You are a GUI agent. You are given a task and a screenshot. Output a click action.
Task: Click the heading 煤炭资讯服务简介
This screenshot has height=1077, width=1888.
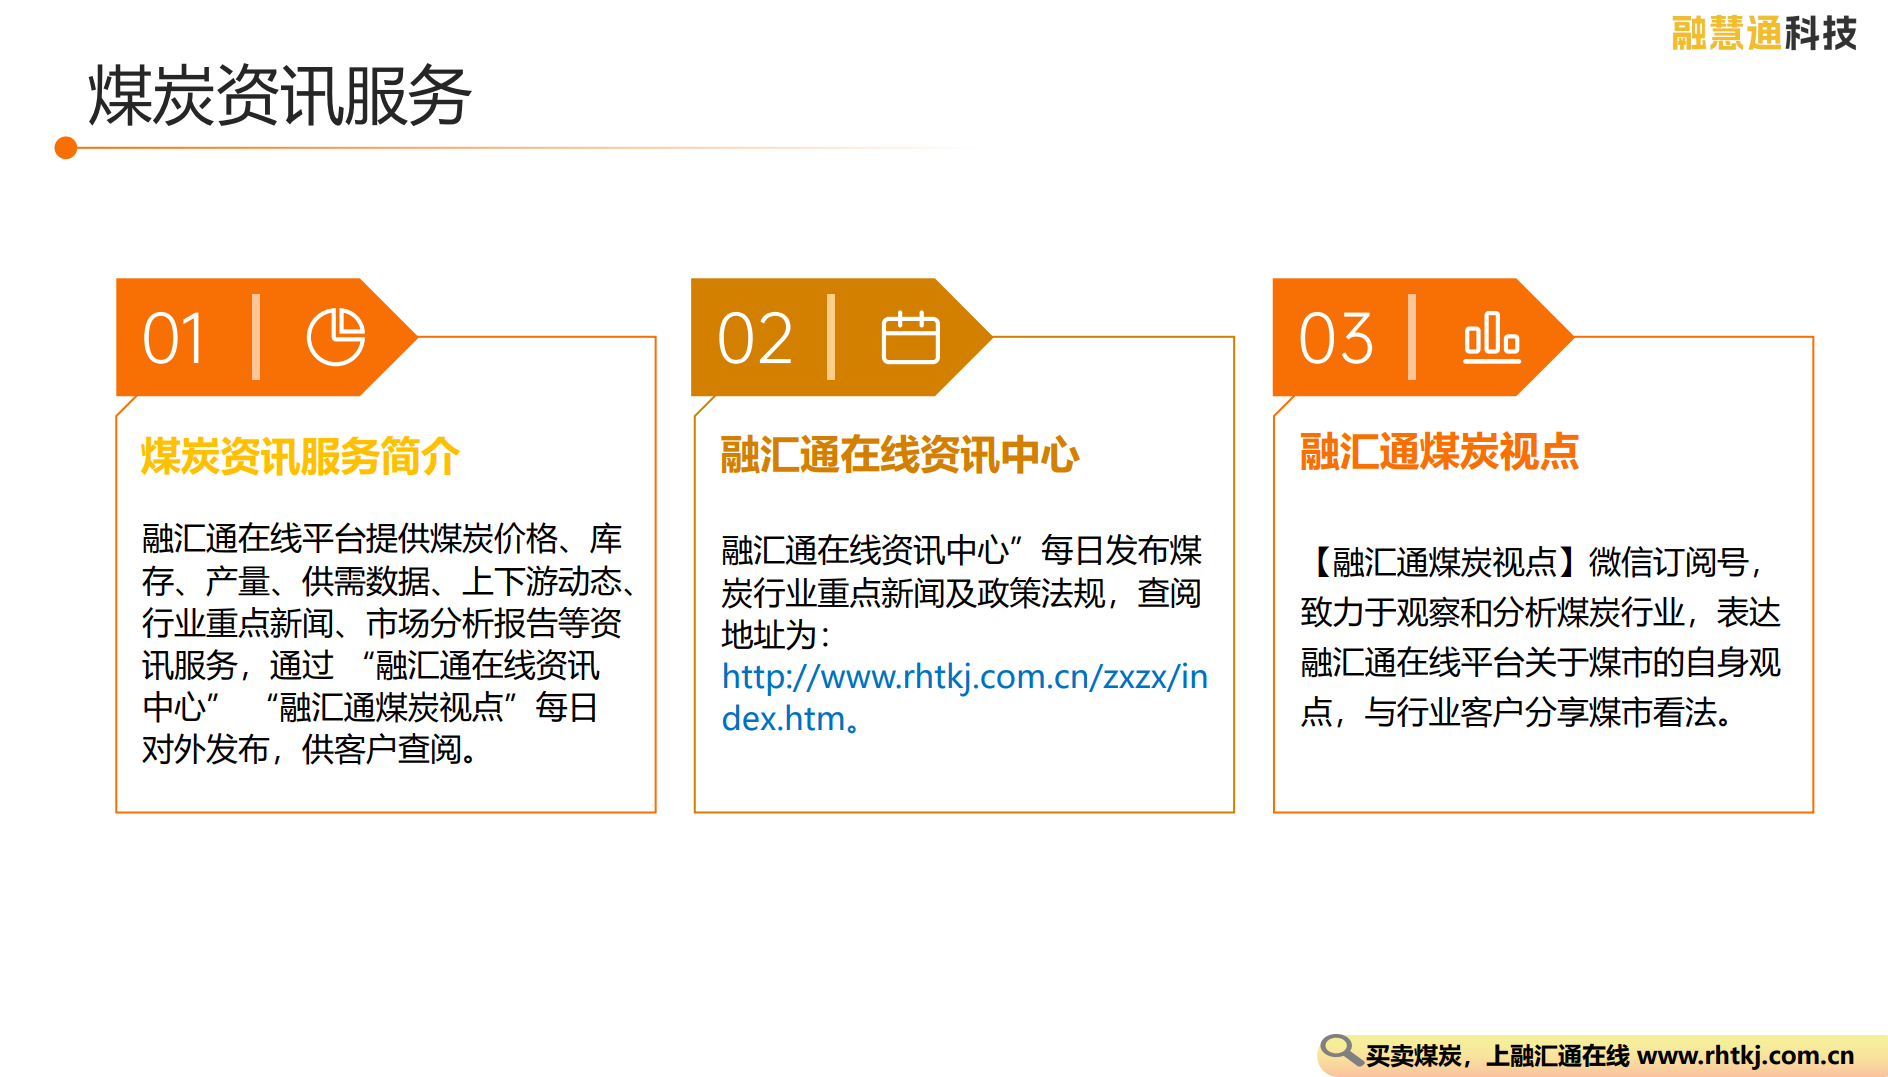click(300, 456)
